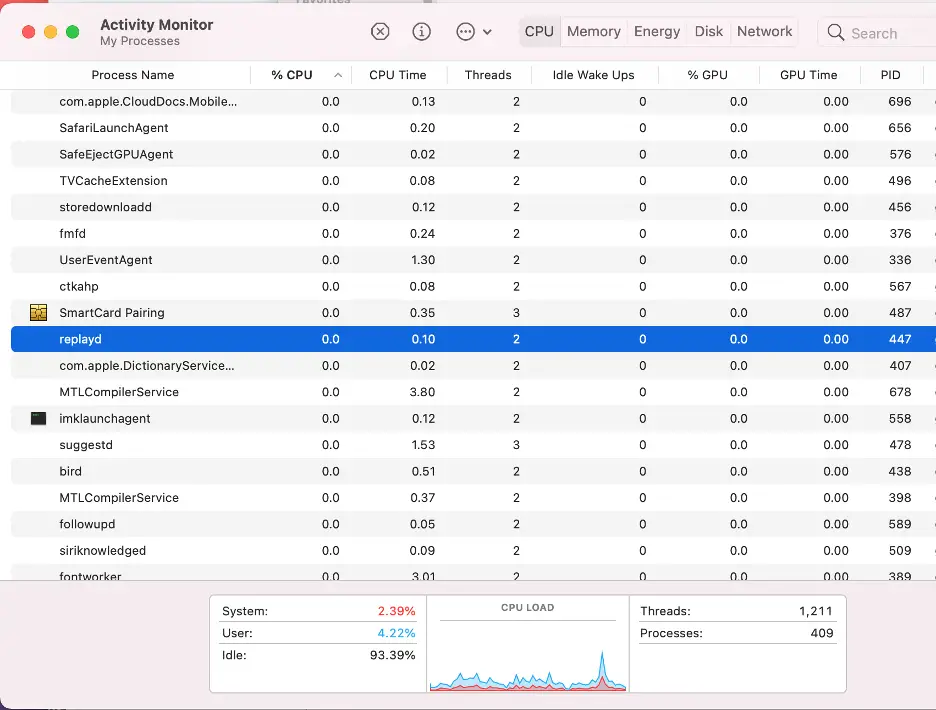Sort by % GPU column header
The height and width of the screenshot is (710, 936).
(707, 75)
